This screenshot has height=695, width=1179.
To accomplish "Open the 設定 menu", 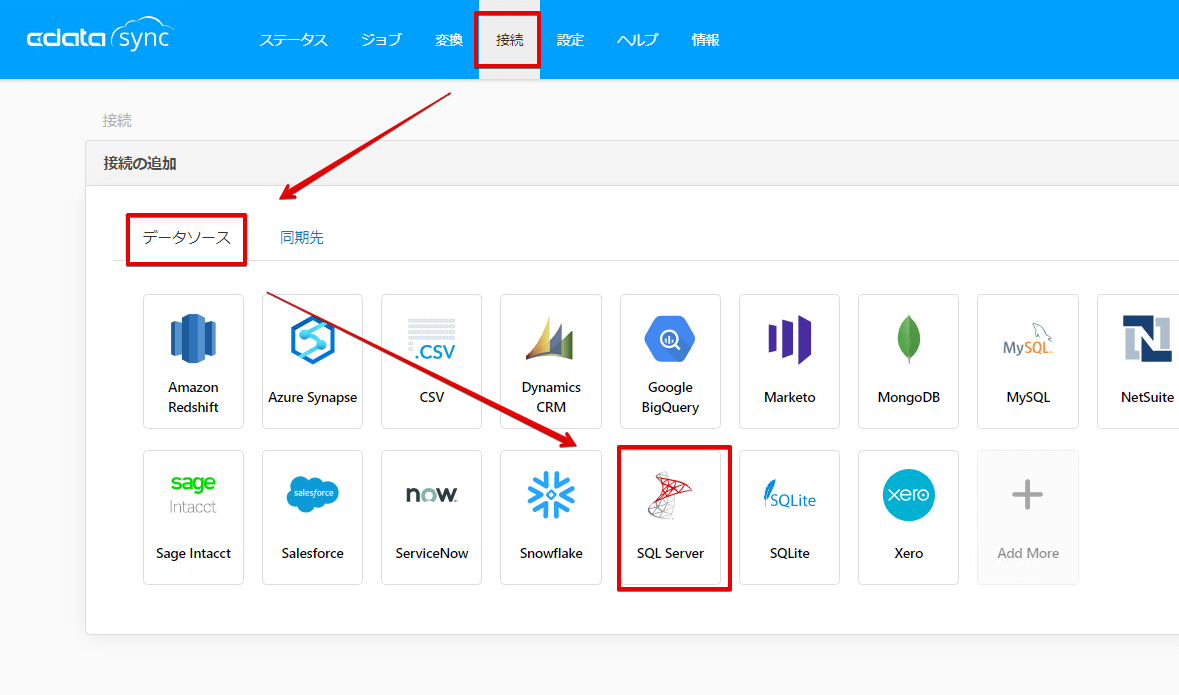I will click(570, 40).
